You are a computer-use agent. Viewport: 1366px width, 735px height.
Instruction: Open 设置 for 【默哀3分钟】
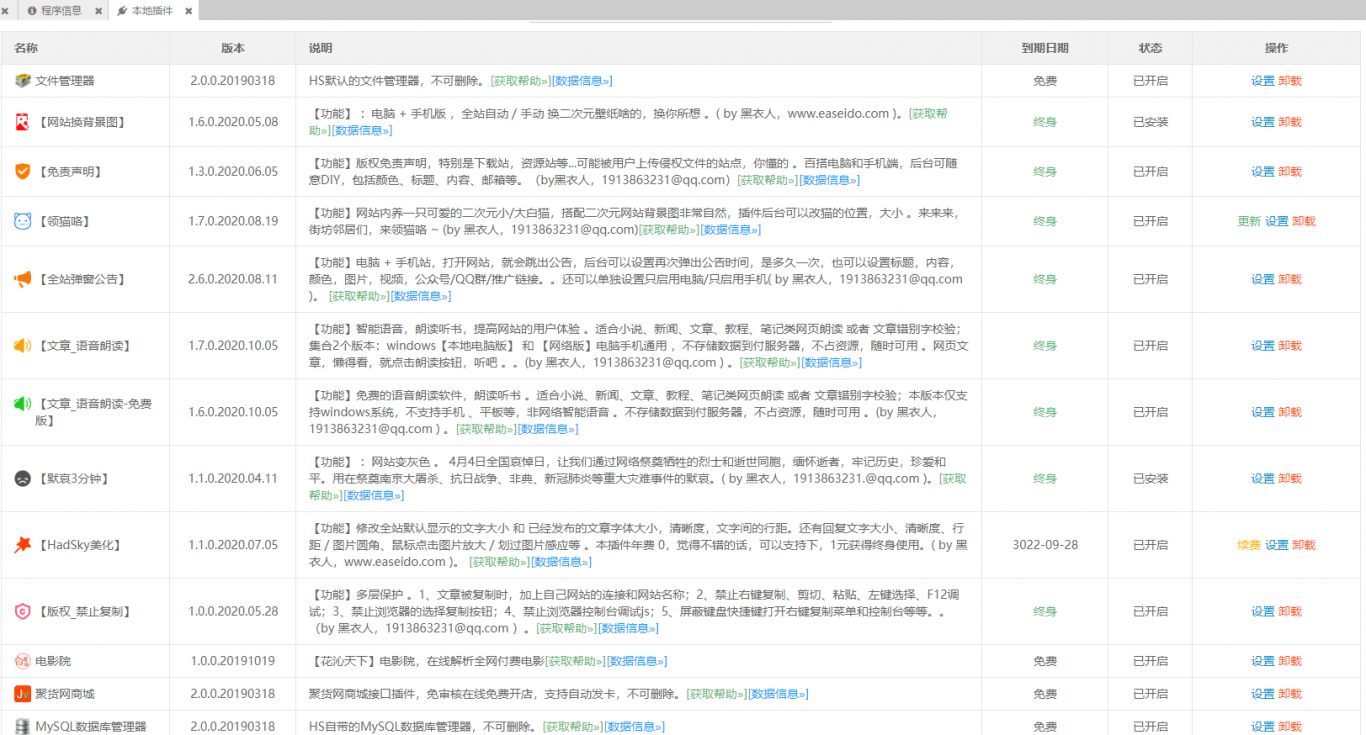(x=1263, y=478)
